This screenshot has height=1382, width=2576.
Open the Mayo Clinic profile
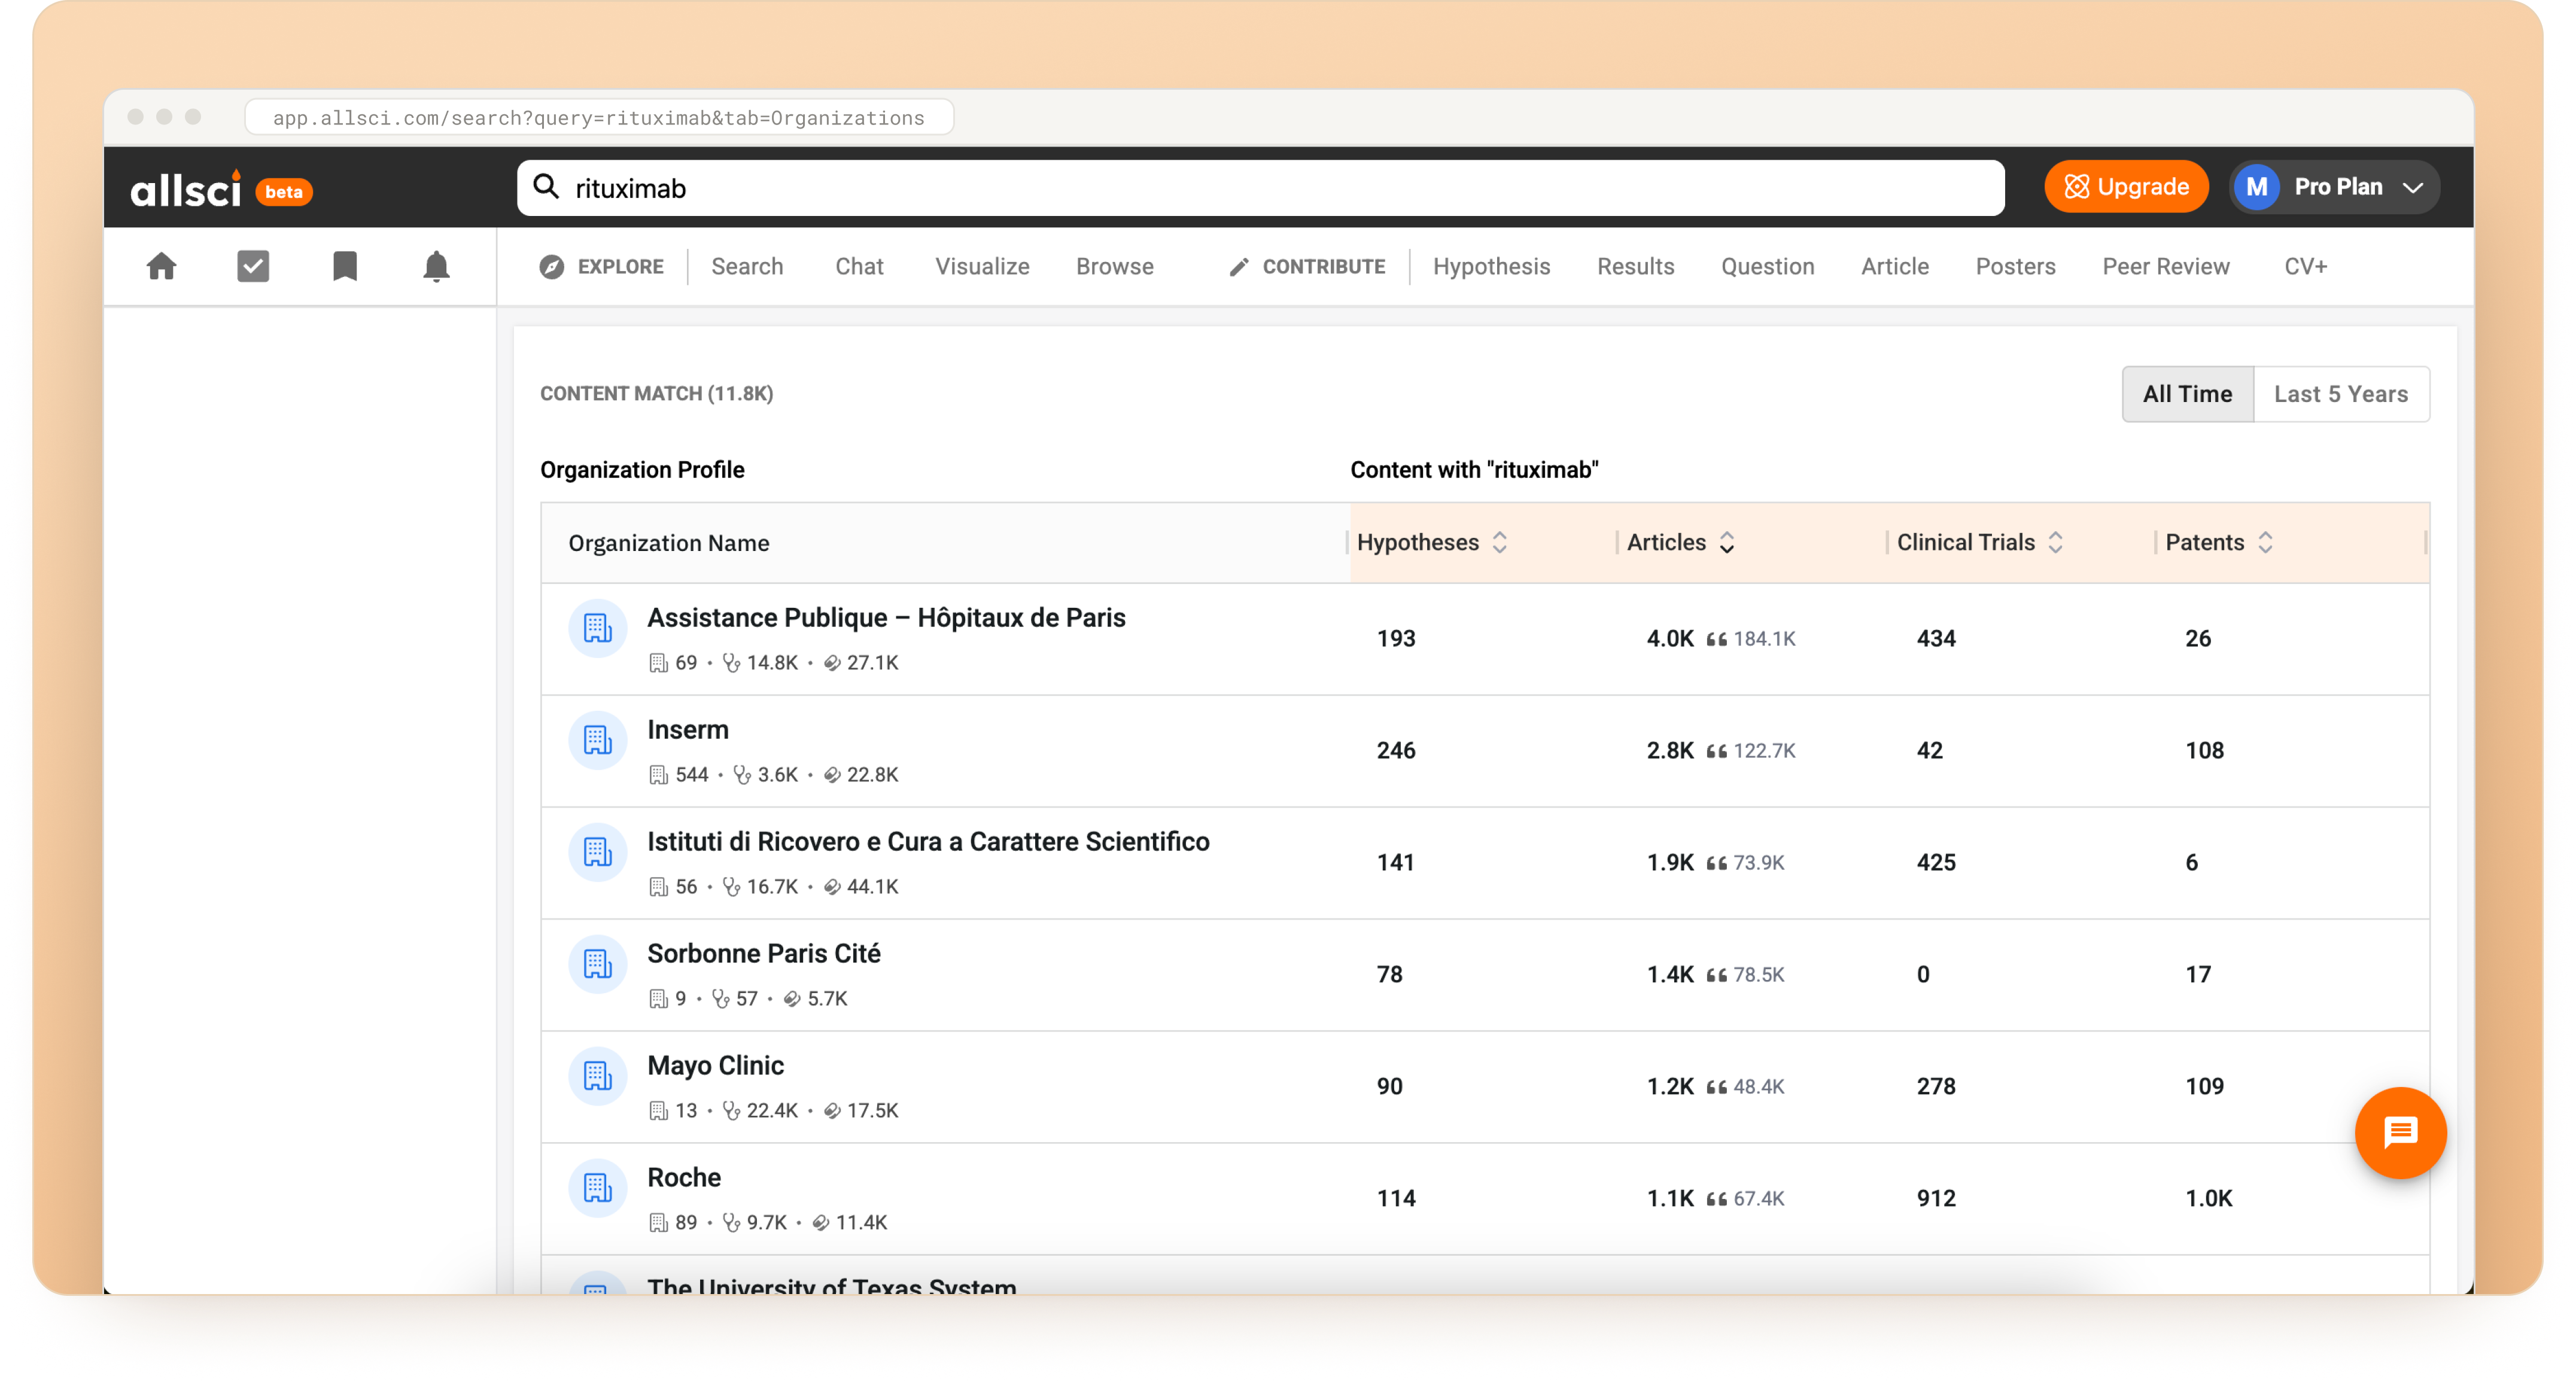coord(716,1066)
